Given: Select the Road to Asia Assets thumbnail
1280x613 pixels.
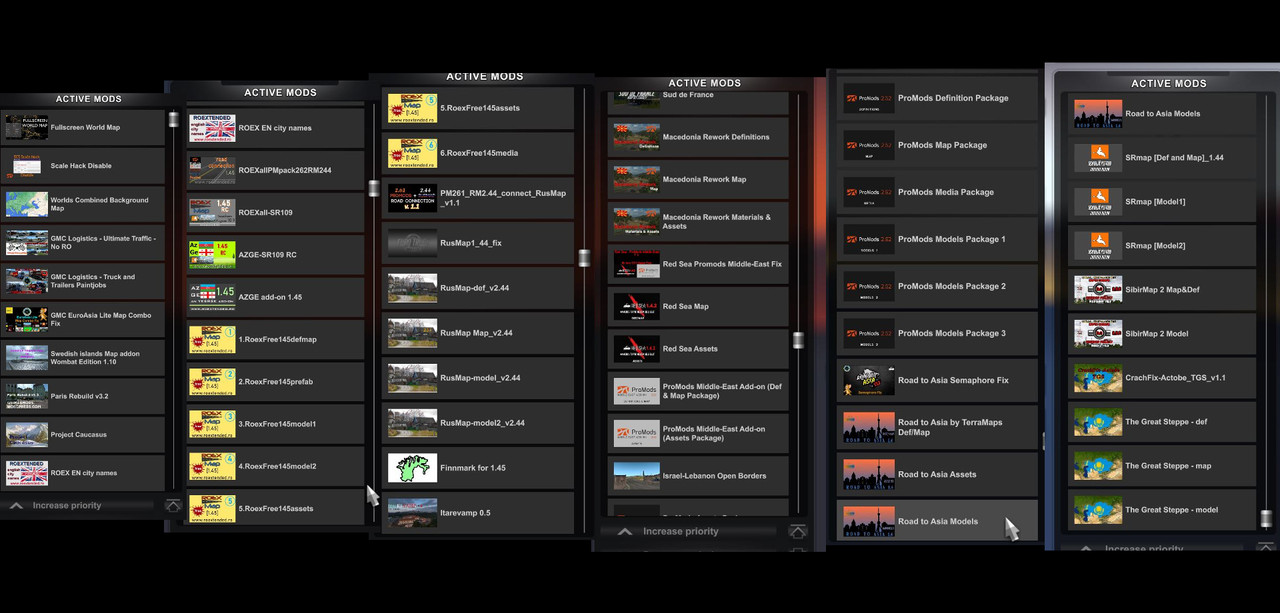Looking at the screenshot, I should 868,474.
